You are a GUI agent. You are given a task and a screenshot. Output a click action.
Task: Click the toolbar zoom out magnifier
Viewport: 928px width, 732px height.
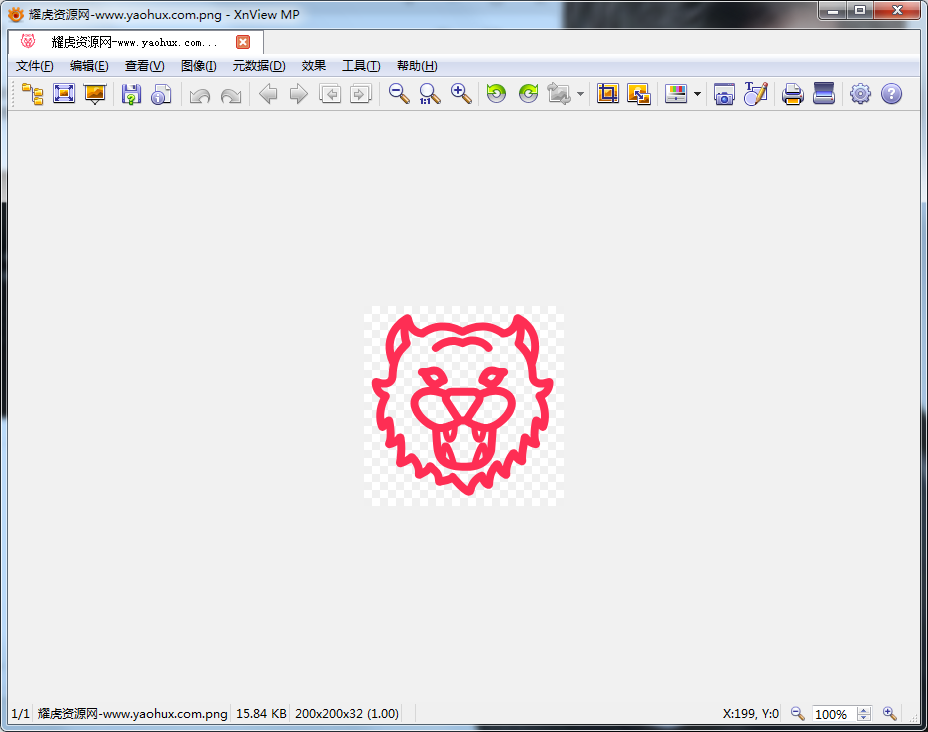pyautogui.click(x=399, y=95)
